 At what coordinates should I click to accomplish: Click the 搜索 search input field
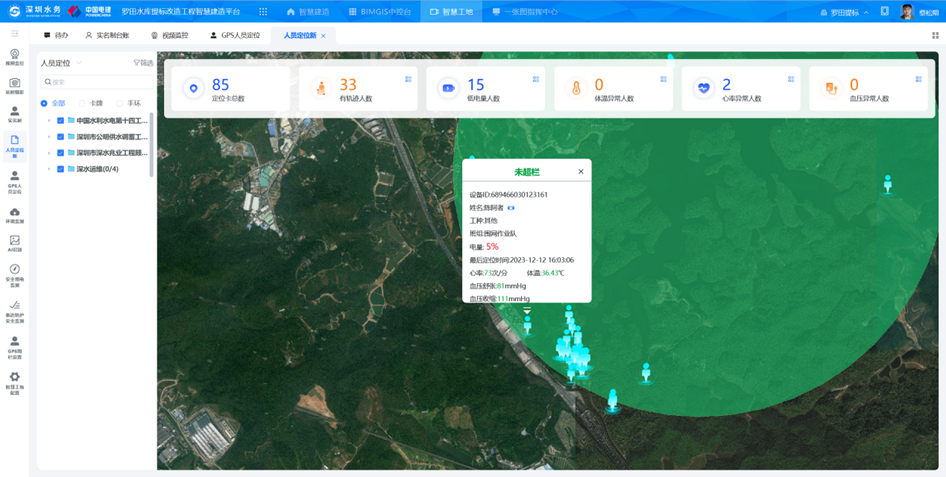click(x=95, y=82)
